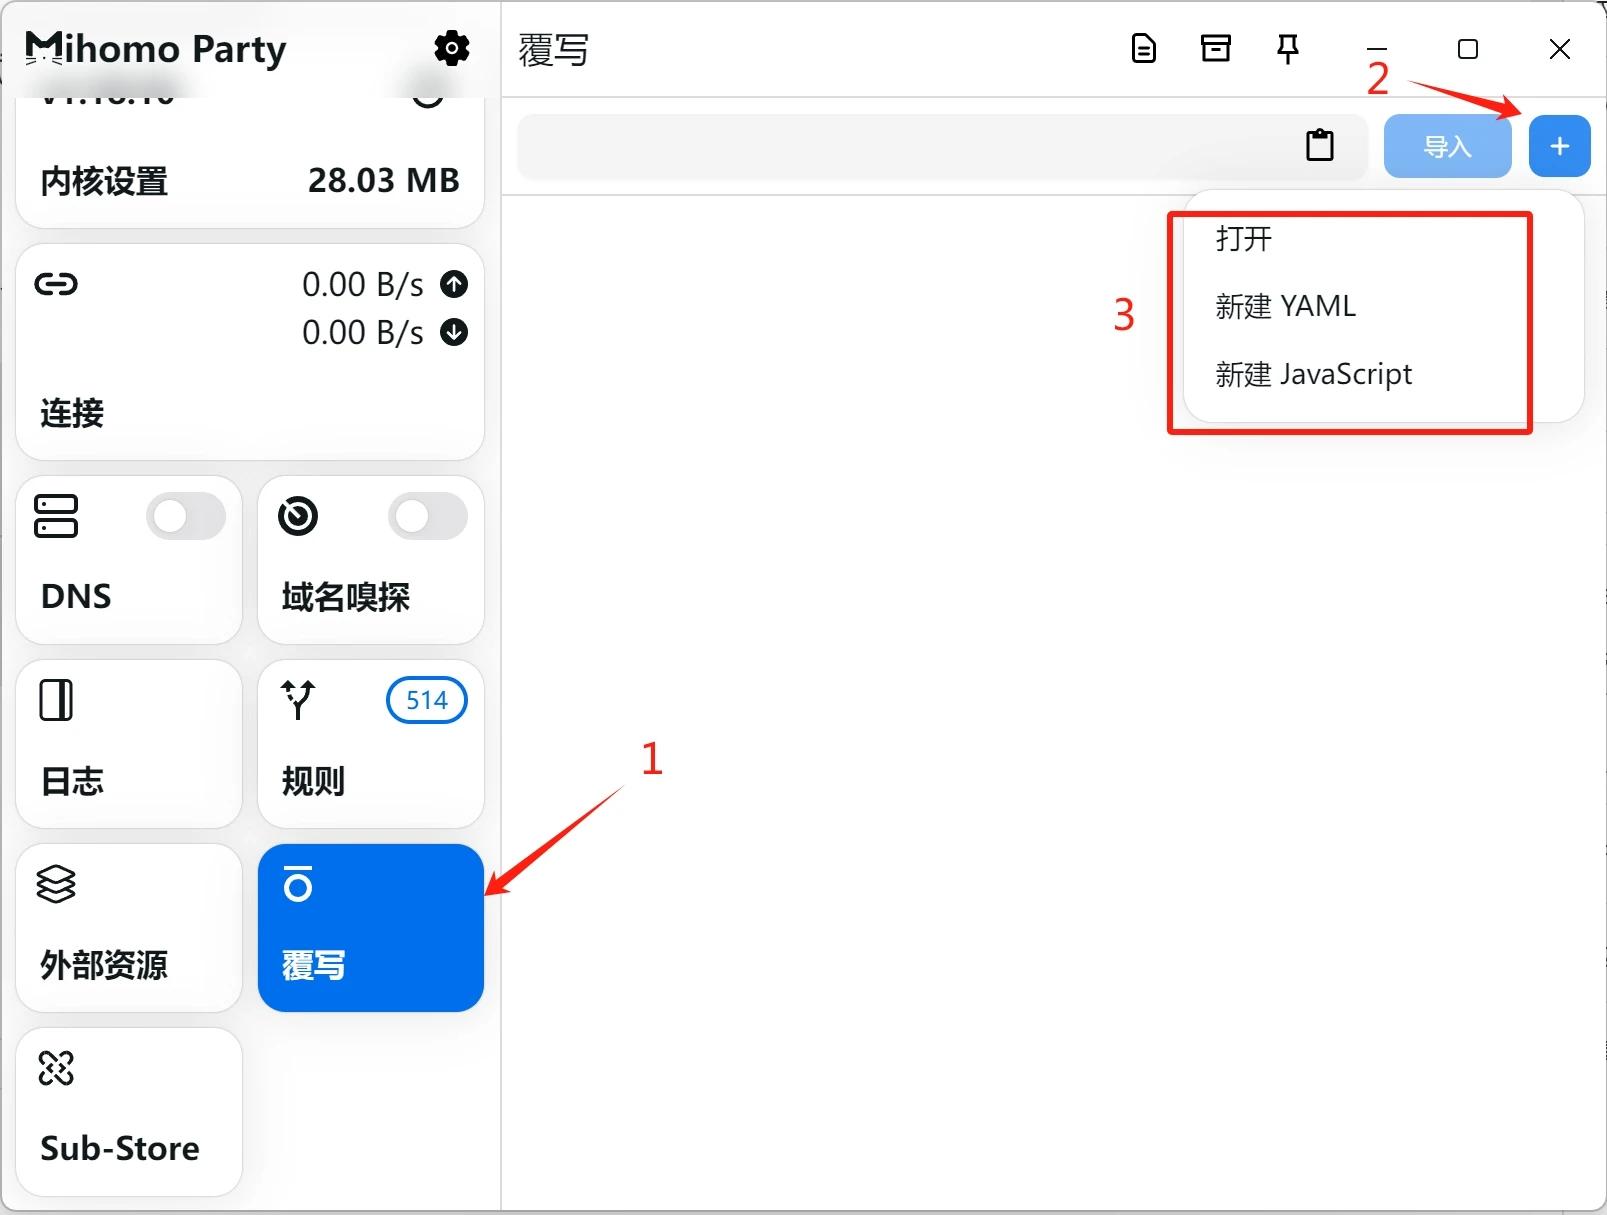The height and width of the screenshot is (1215, 1607).
Task: Open the DNS card server icon
Action: (x=56, y=516)
